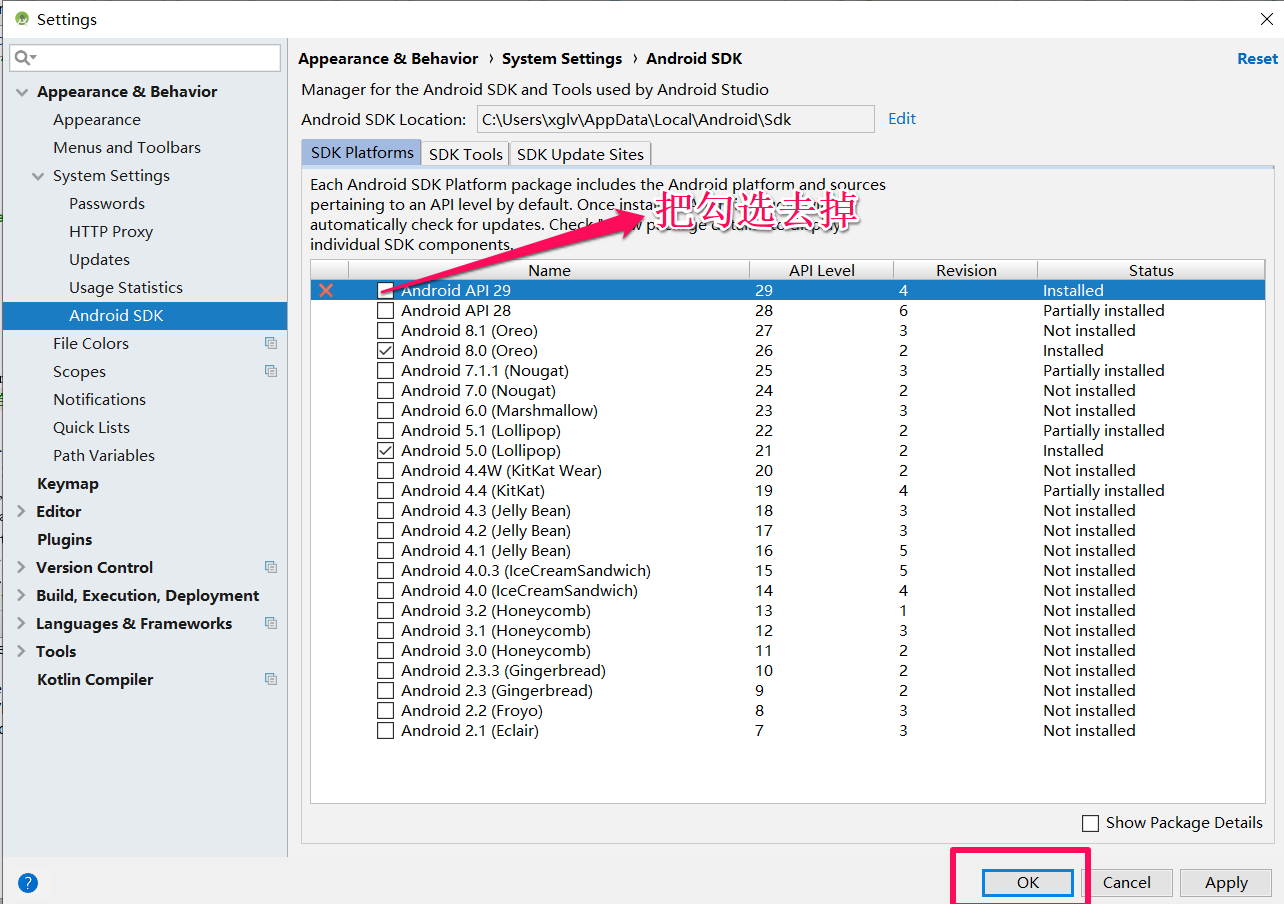Screen dimensions: 1284x904
Task: Click the project-level icon beside File Colors
Action: point(270,343)
